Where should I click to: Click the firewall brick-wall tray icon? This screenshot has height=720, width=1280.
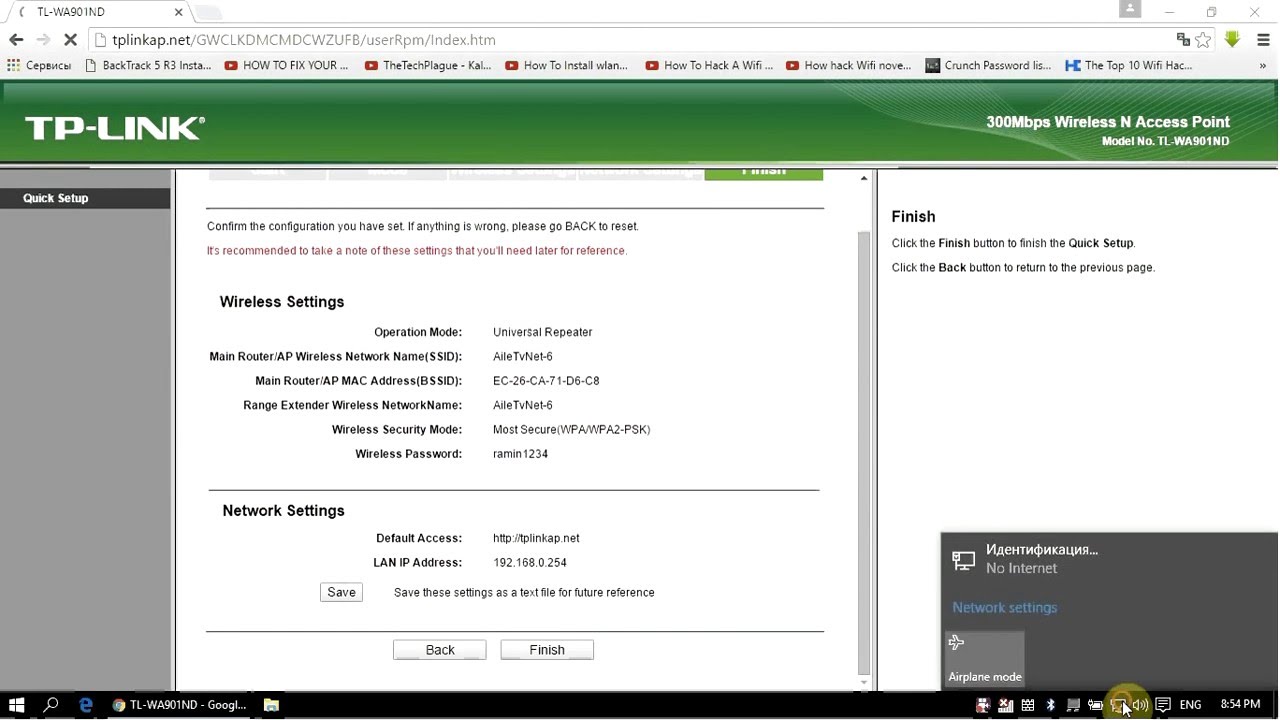(x=1027, y=705)
